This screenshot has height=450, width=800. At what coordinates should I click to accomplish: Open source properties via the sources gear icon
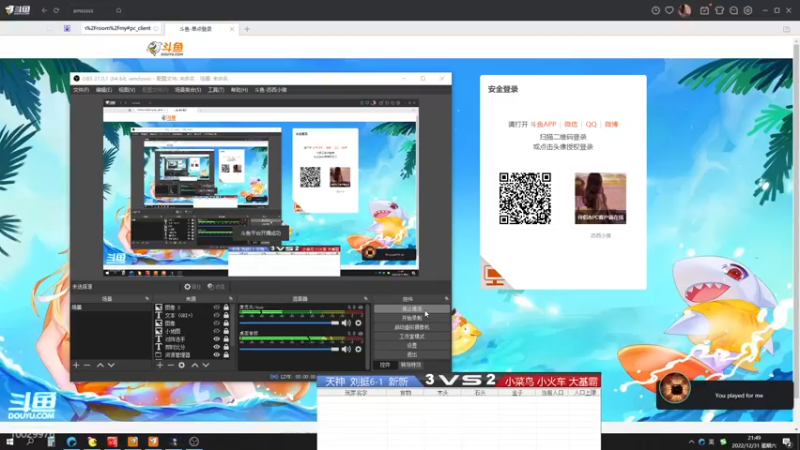tap(182, 365)
